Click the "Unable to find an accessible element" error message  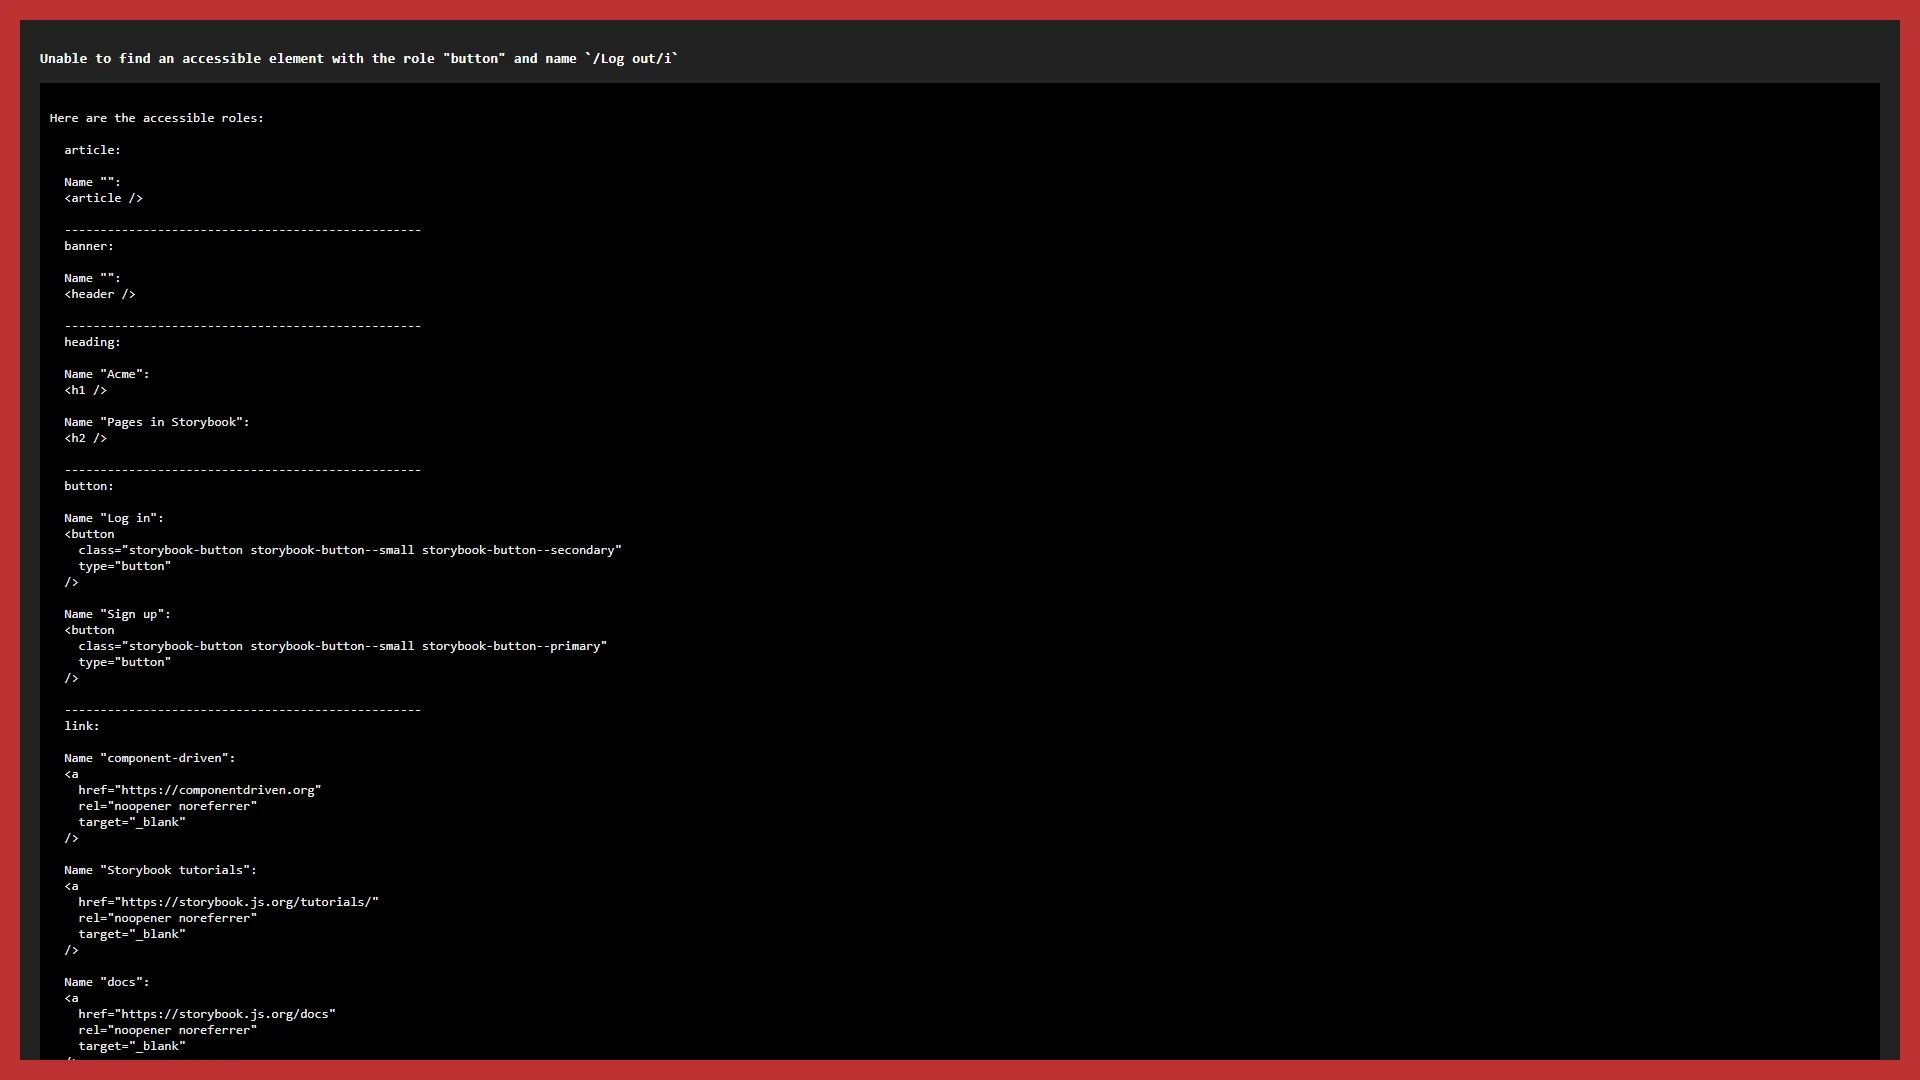pos(359,59)
